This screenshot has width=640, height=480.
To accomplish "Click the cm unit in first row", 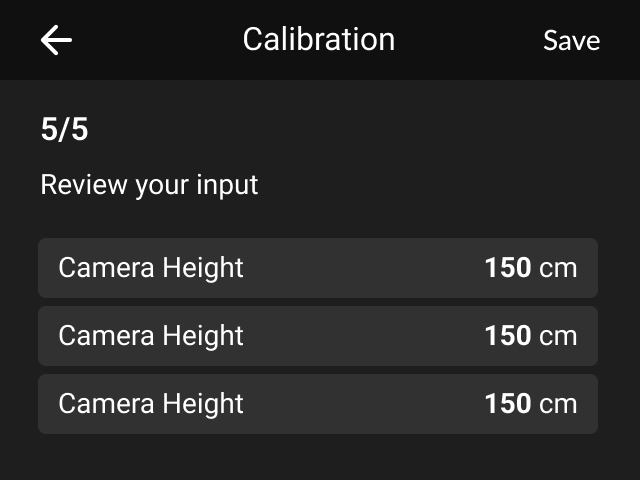I will pyautogui.click(x=558, y=268).
